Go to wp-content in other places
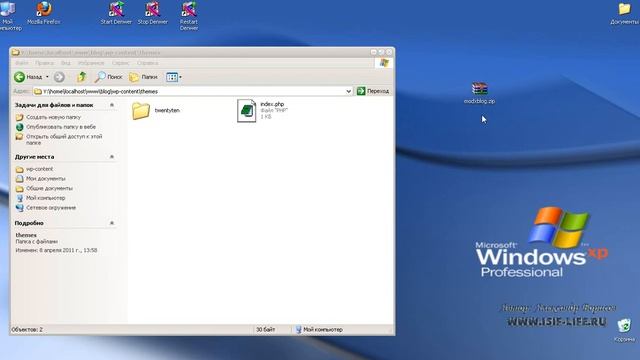The height and width of the screenshot is (360, 640). [x=40, y=169]
